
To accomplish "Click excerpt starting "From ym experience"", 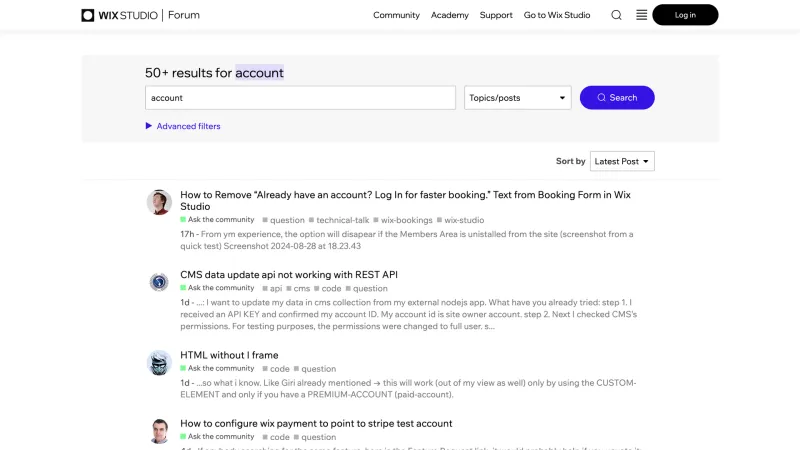I will [x=407, y=240].
